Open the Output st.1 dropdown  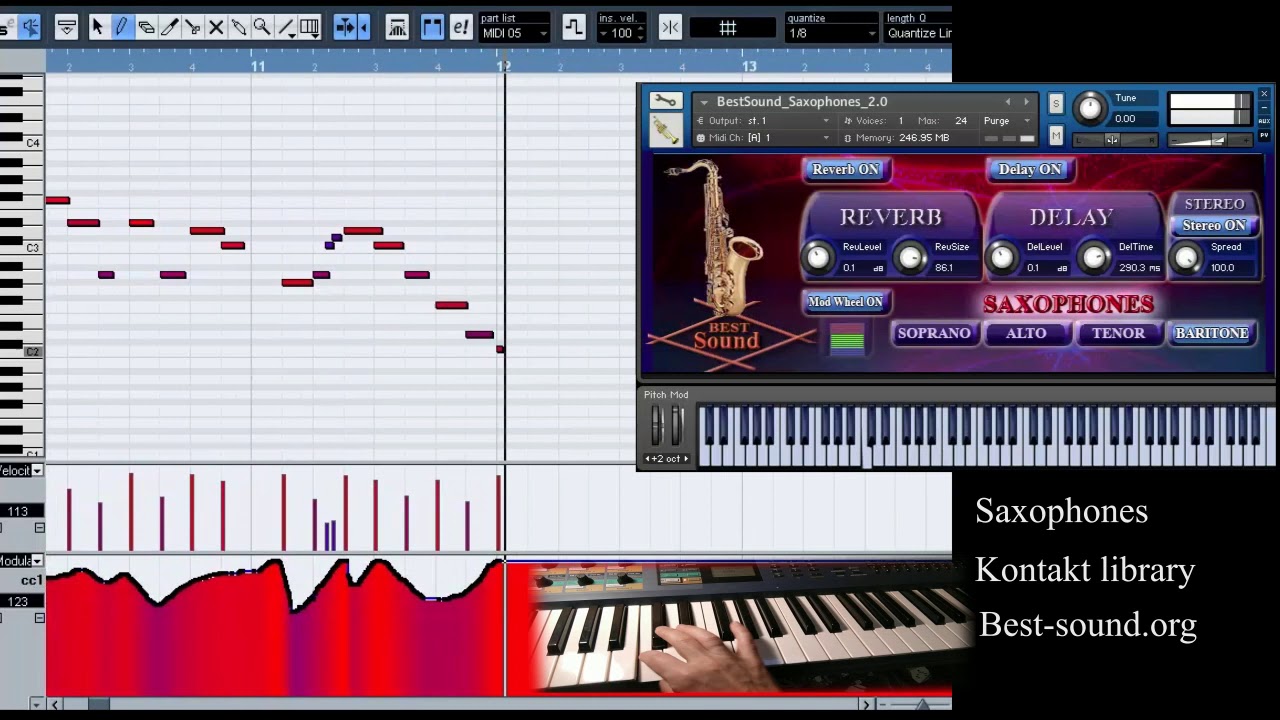764,120
